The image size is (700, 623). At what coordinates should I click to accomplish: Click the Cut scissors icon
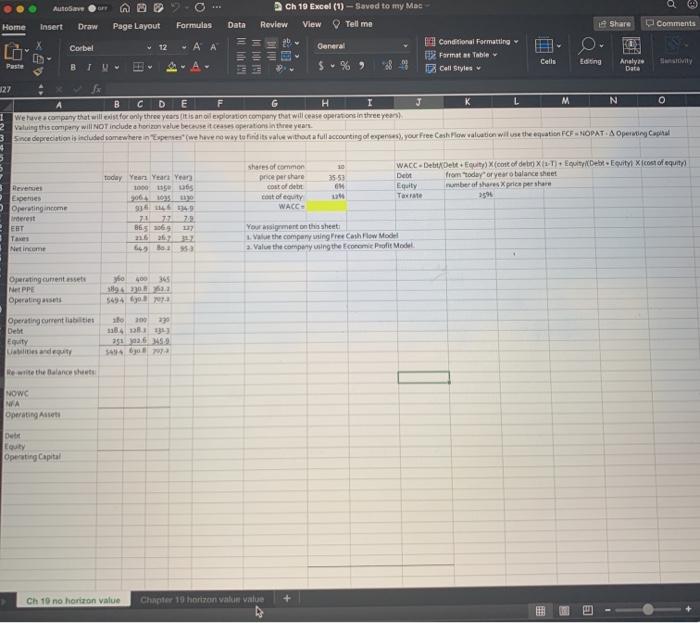(x=39, y=45)
